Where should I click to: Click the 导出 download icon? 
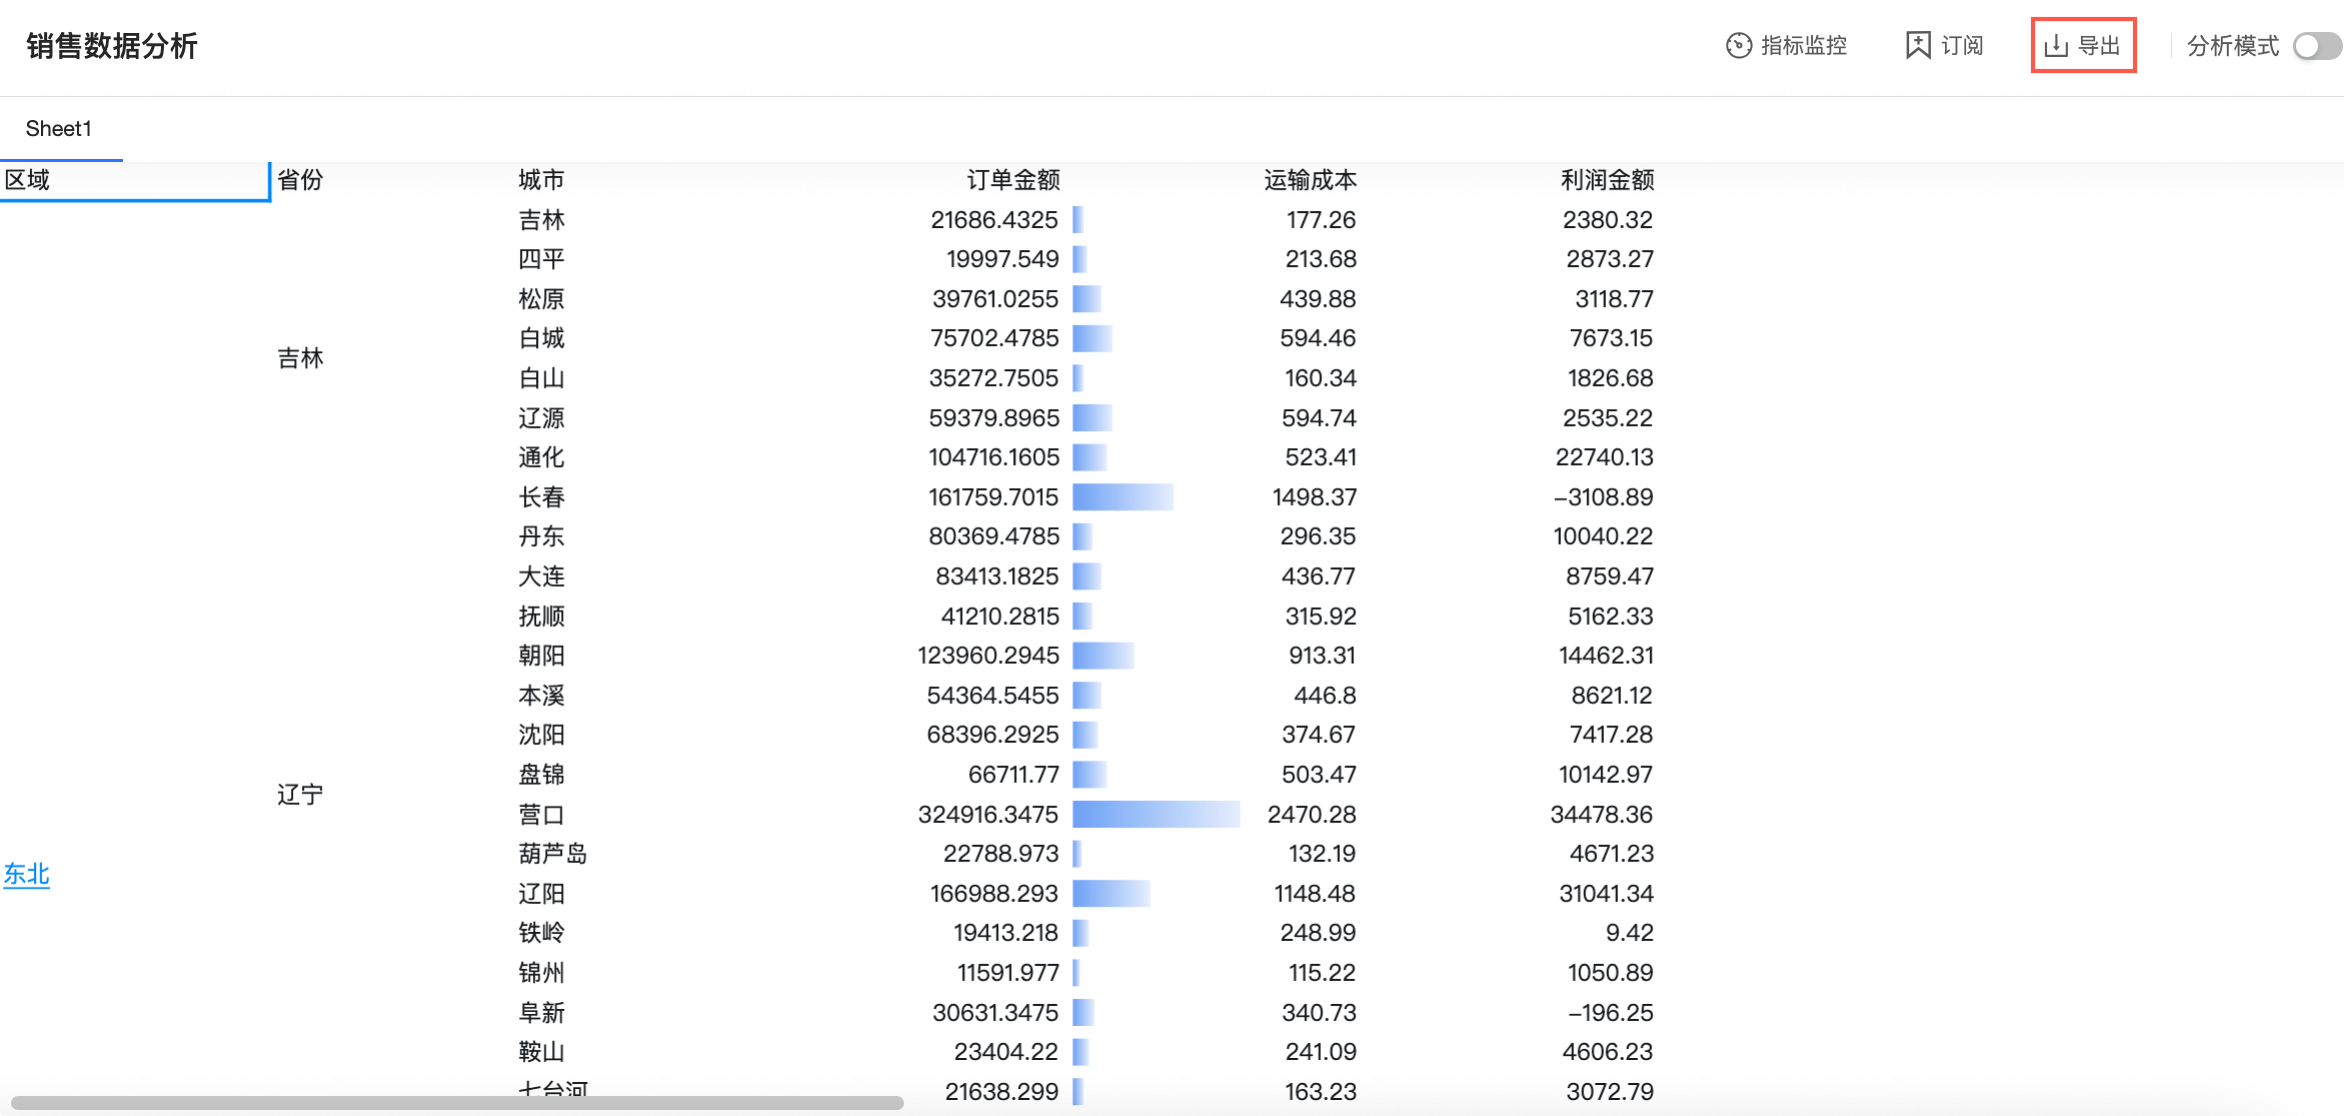click(2056, 46)
